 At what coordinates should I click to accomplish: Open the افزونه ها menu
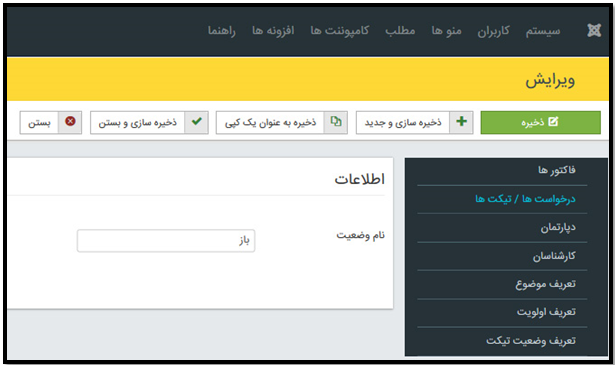(x=273, y=31)
